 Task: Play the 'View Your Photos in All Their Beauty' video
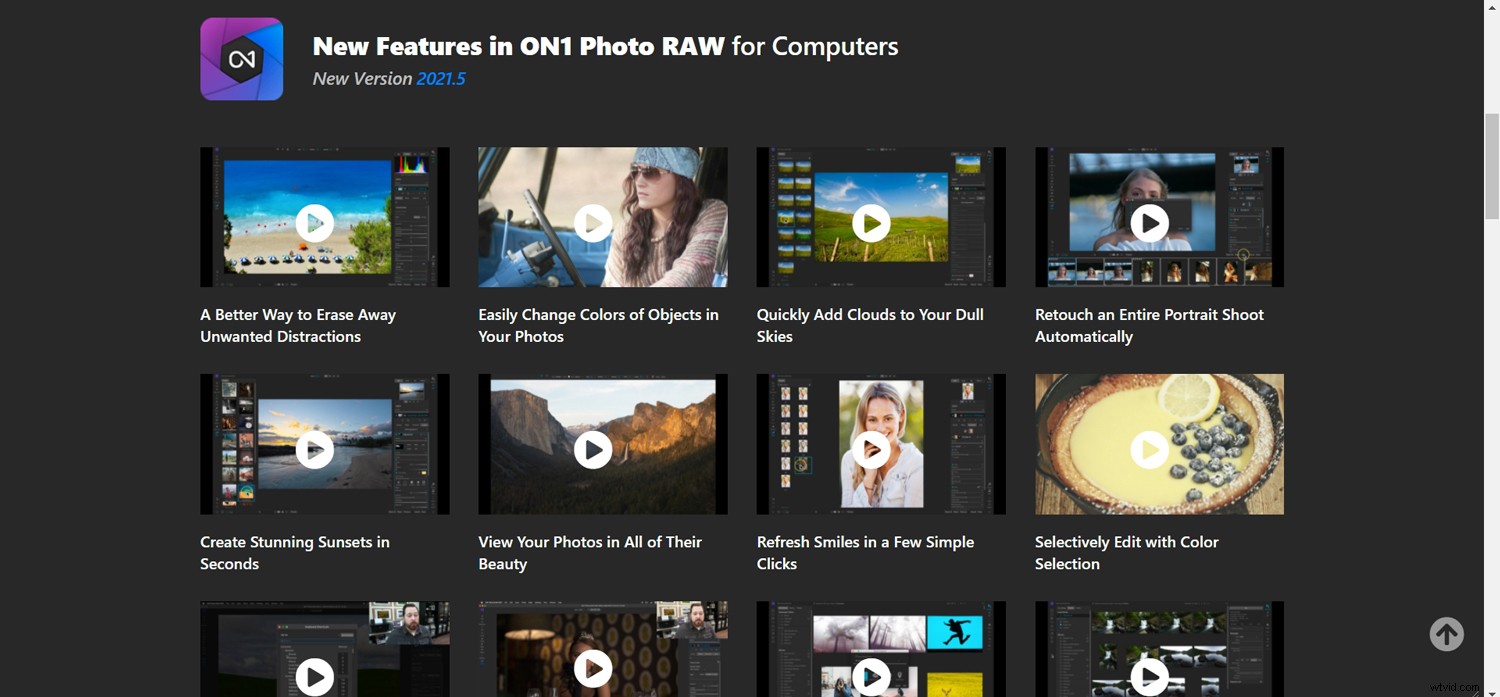(593, 450)
